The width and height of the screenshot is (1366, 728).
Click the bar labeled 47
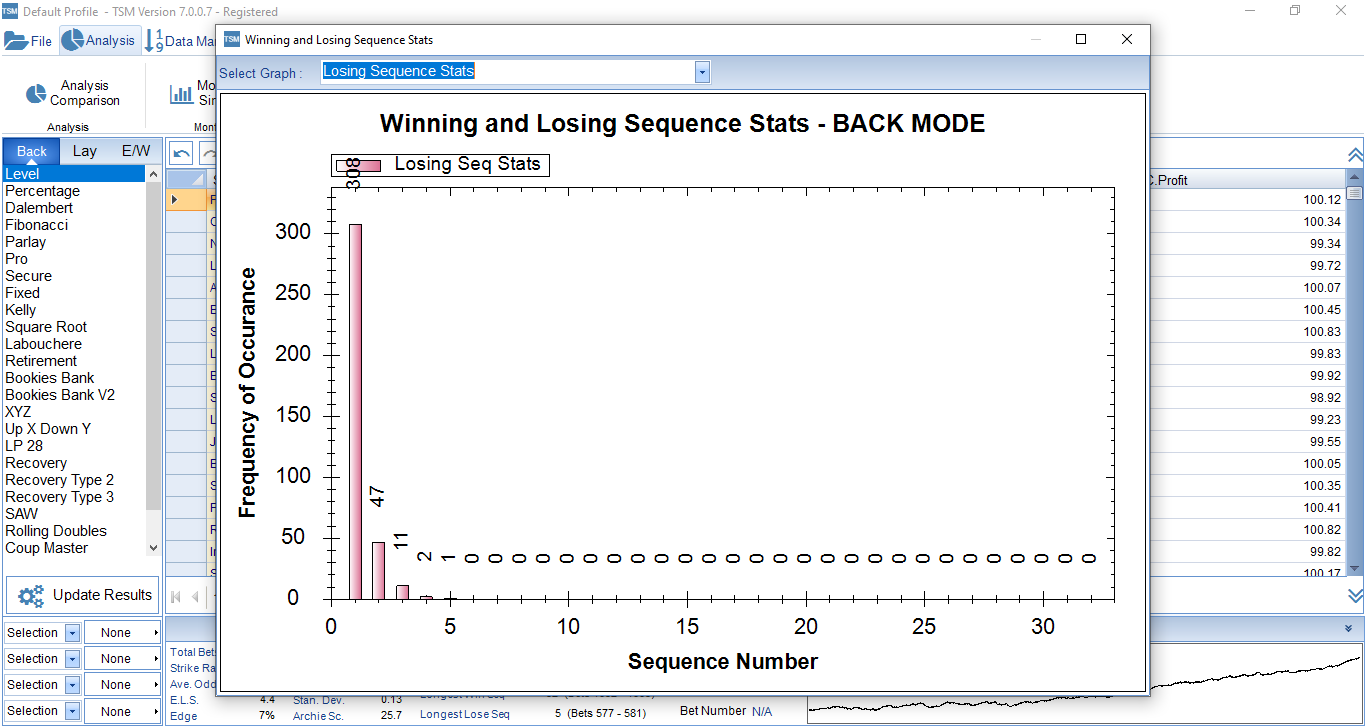[378, 570]
